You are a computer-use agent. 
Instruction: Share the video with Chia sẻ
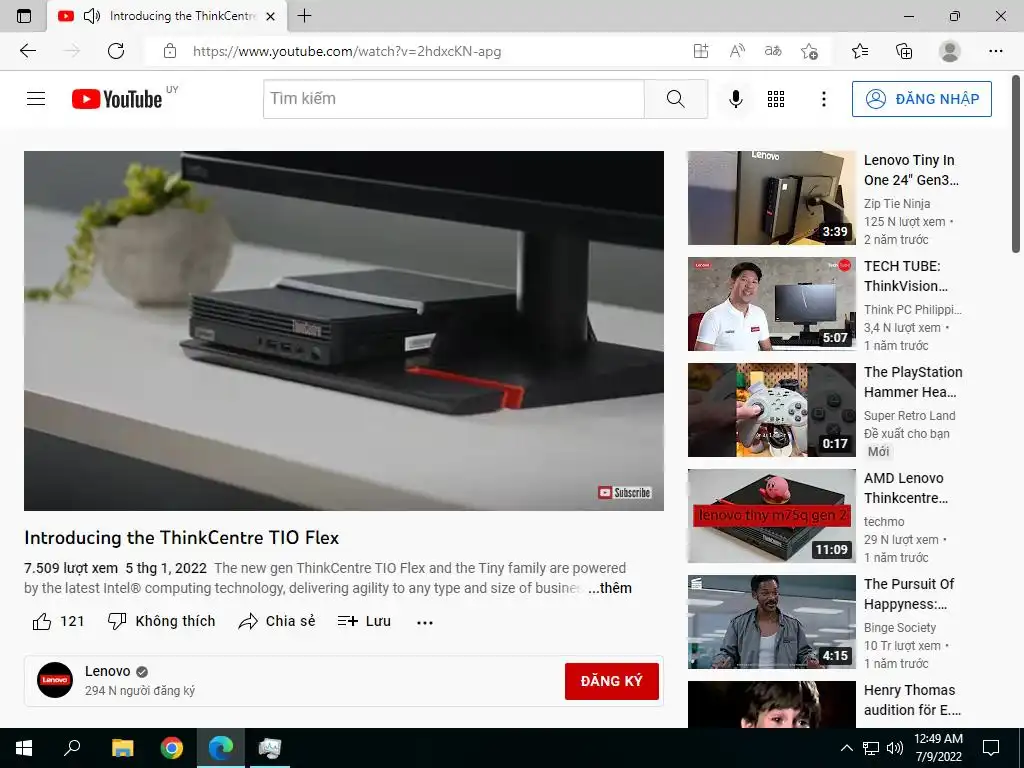click(x=277, y=621)
